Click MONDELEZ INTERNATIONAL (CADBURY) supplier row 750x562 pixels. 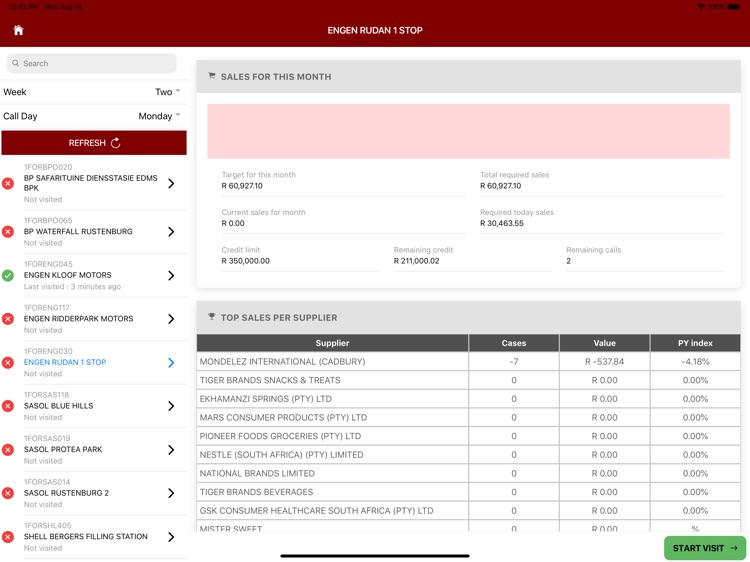point(468,362)
